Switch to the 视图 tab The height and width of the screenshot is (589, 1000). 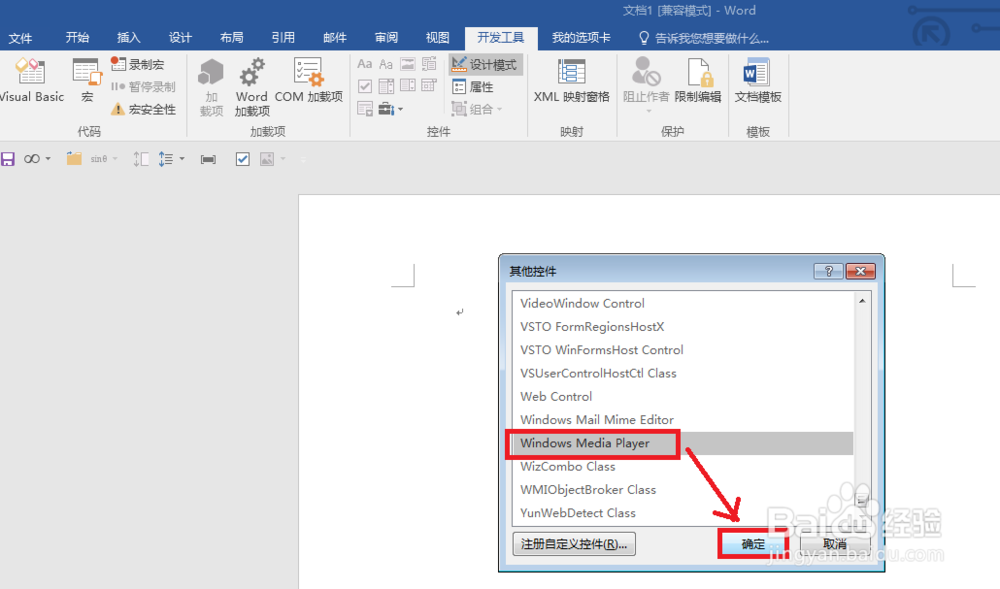point(438,38)
